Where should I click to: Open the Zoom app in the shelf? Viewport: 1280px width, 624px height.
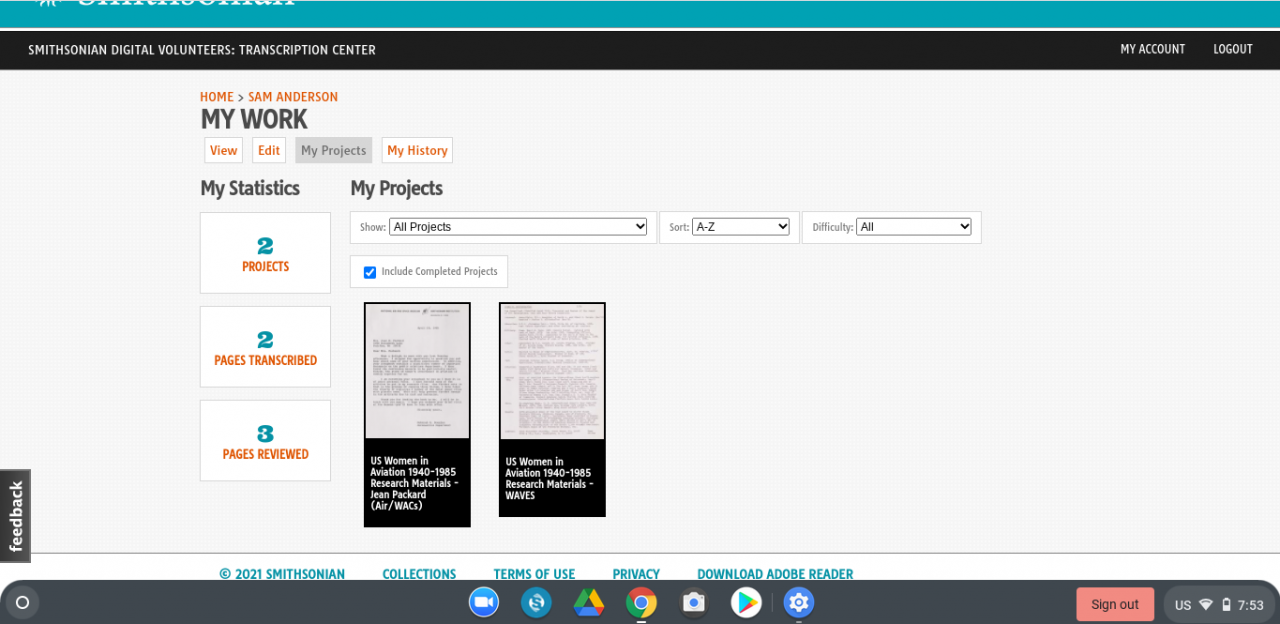[484, 602]
